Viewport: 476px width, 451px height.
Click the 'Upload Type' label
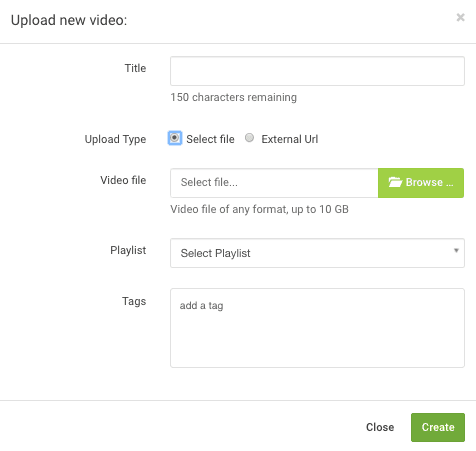115,139
